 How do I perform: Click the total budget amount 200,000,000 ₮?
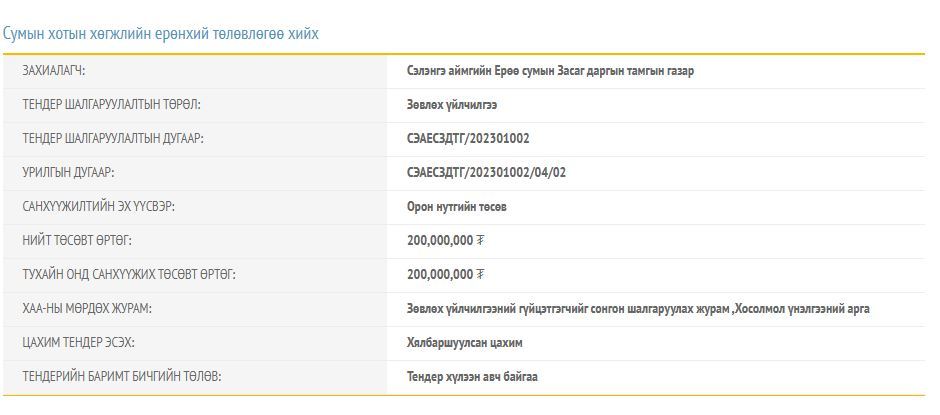pyautogui.click(x=446, y=241)
